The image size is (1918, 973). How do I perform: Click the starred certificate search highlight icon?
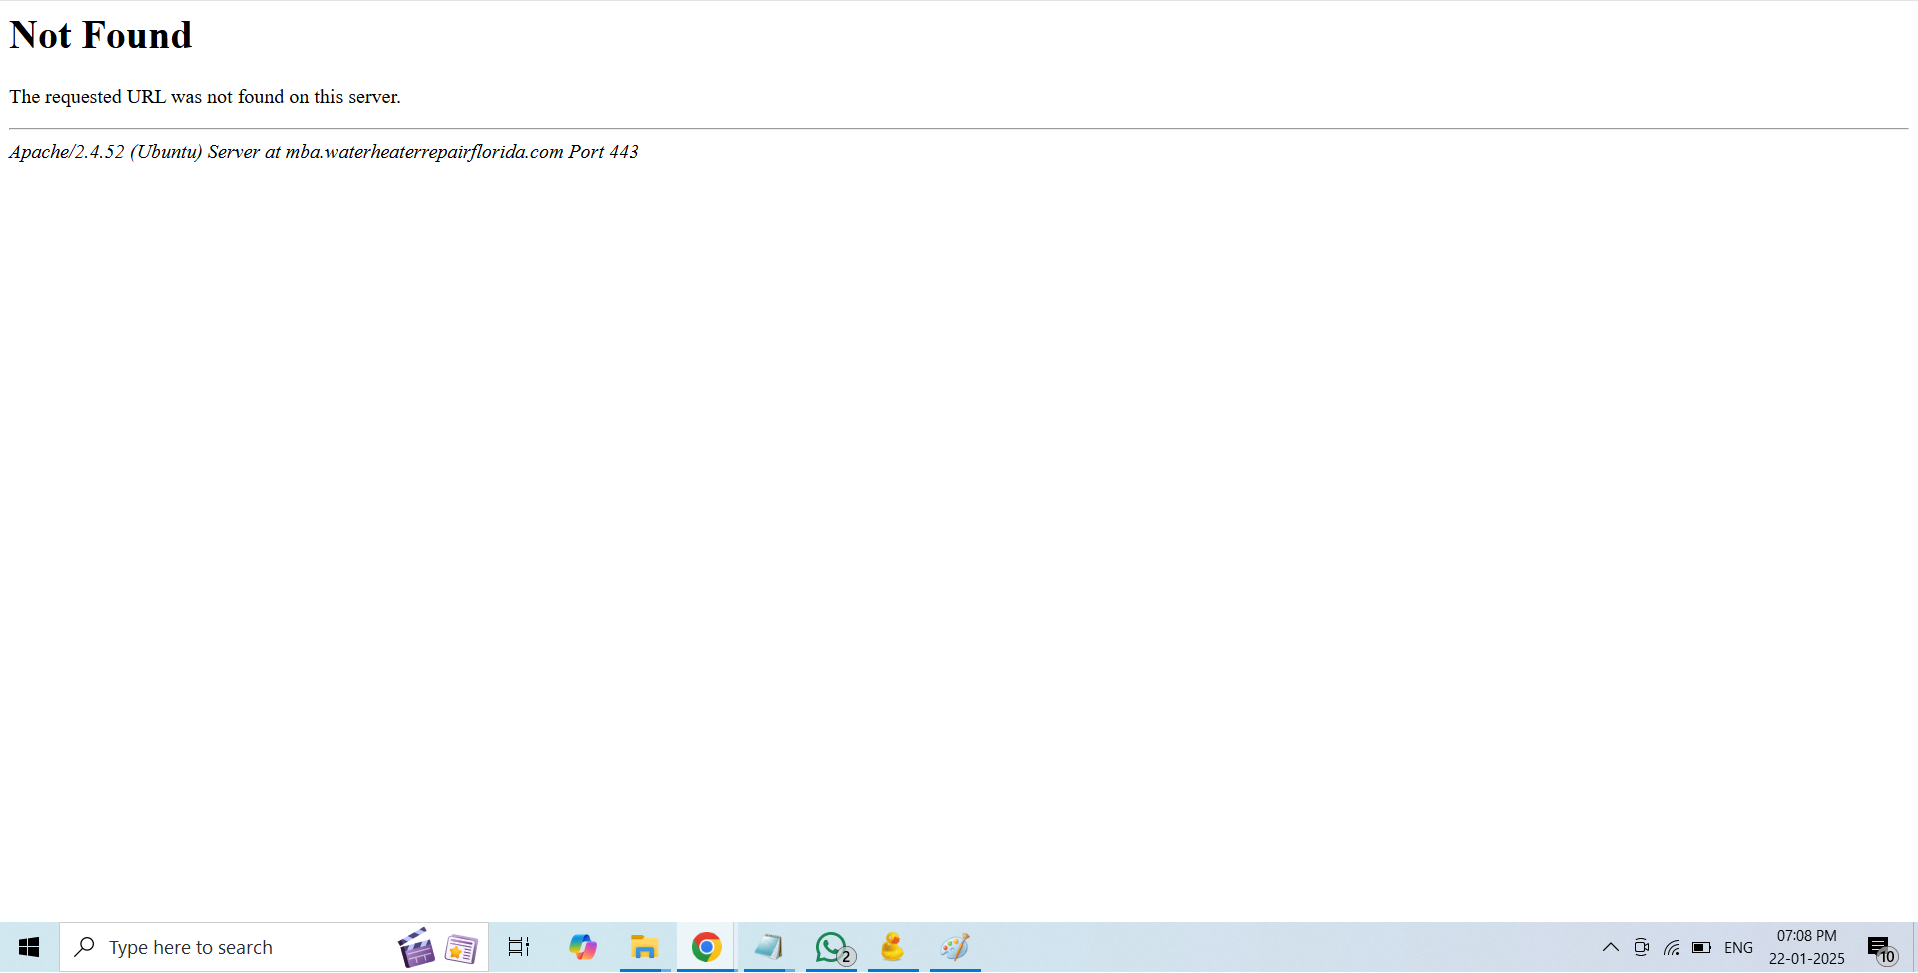point(461,948)
